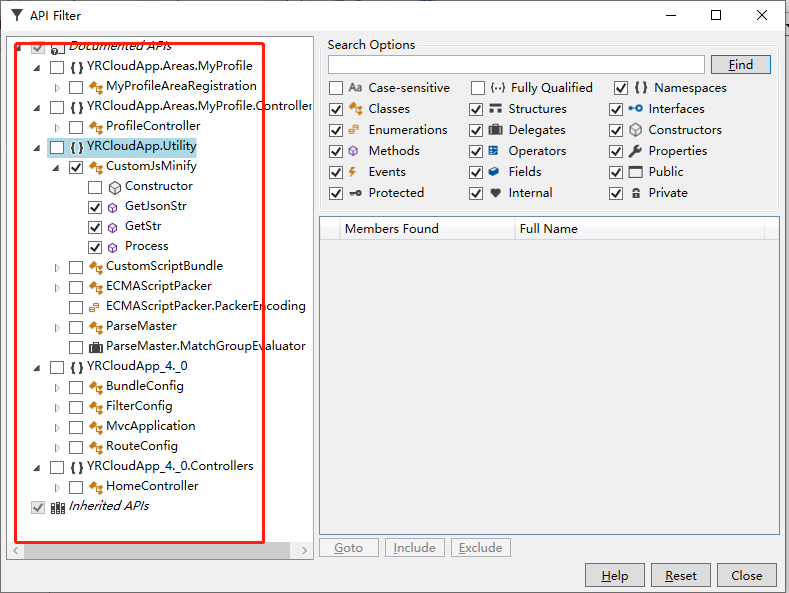
Task: Click the Inherited APIs node icon
Action: pyautogui.click(x=58, y=506)
